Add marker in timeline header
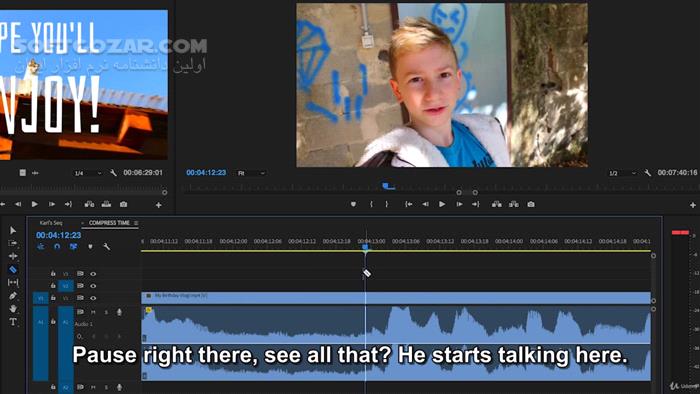Screen dimensions: 700x394 click(90, 246)
